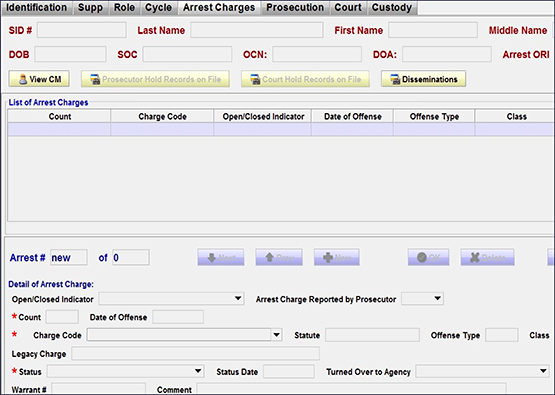Click the OK checkmark button
Screen dimensions: 555x395
(x=429, y=257)
